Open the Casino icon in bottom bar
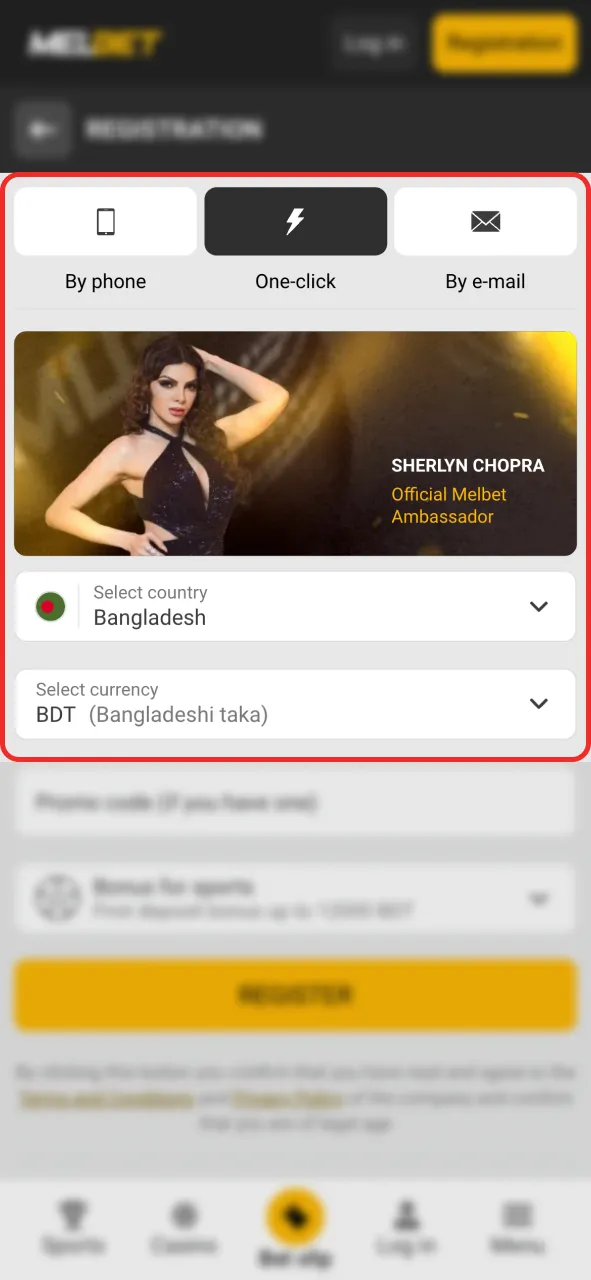The image size is (591, 1280). pos(184,1215)
